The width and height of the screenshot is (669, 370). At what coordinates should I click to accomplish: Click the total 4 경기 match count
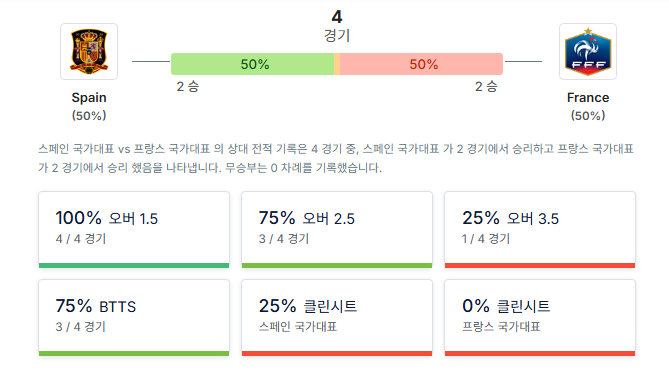tap(337, 26)
